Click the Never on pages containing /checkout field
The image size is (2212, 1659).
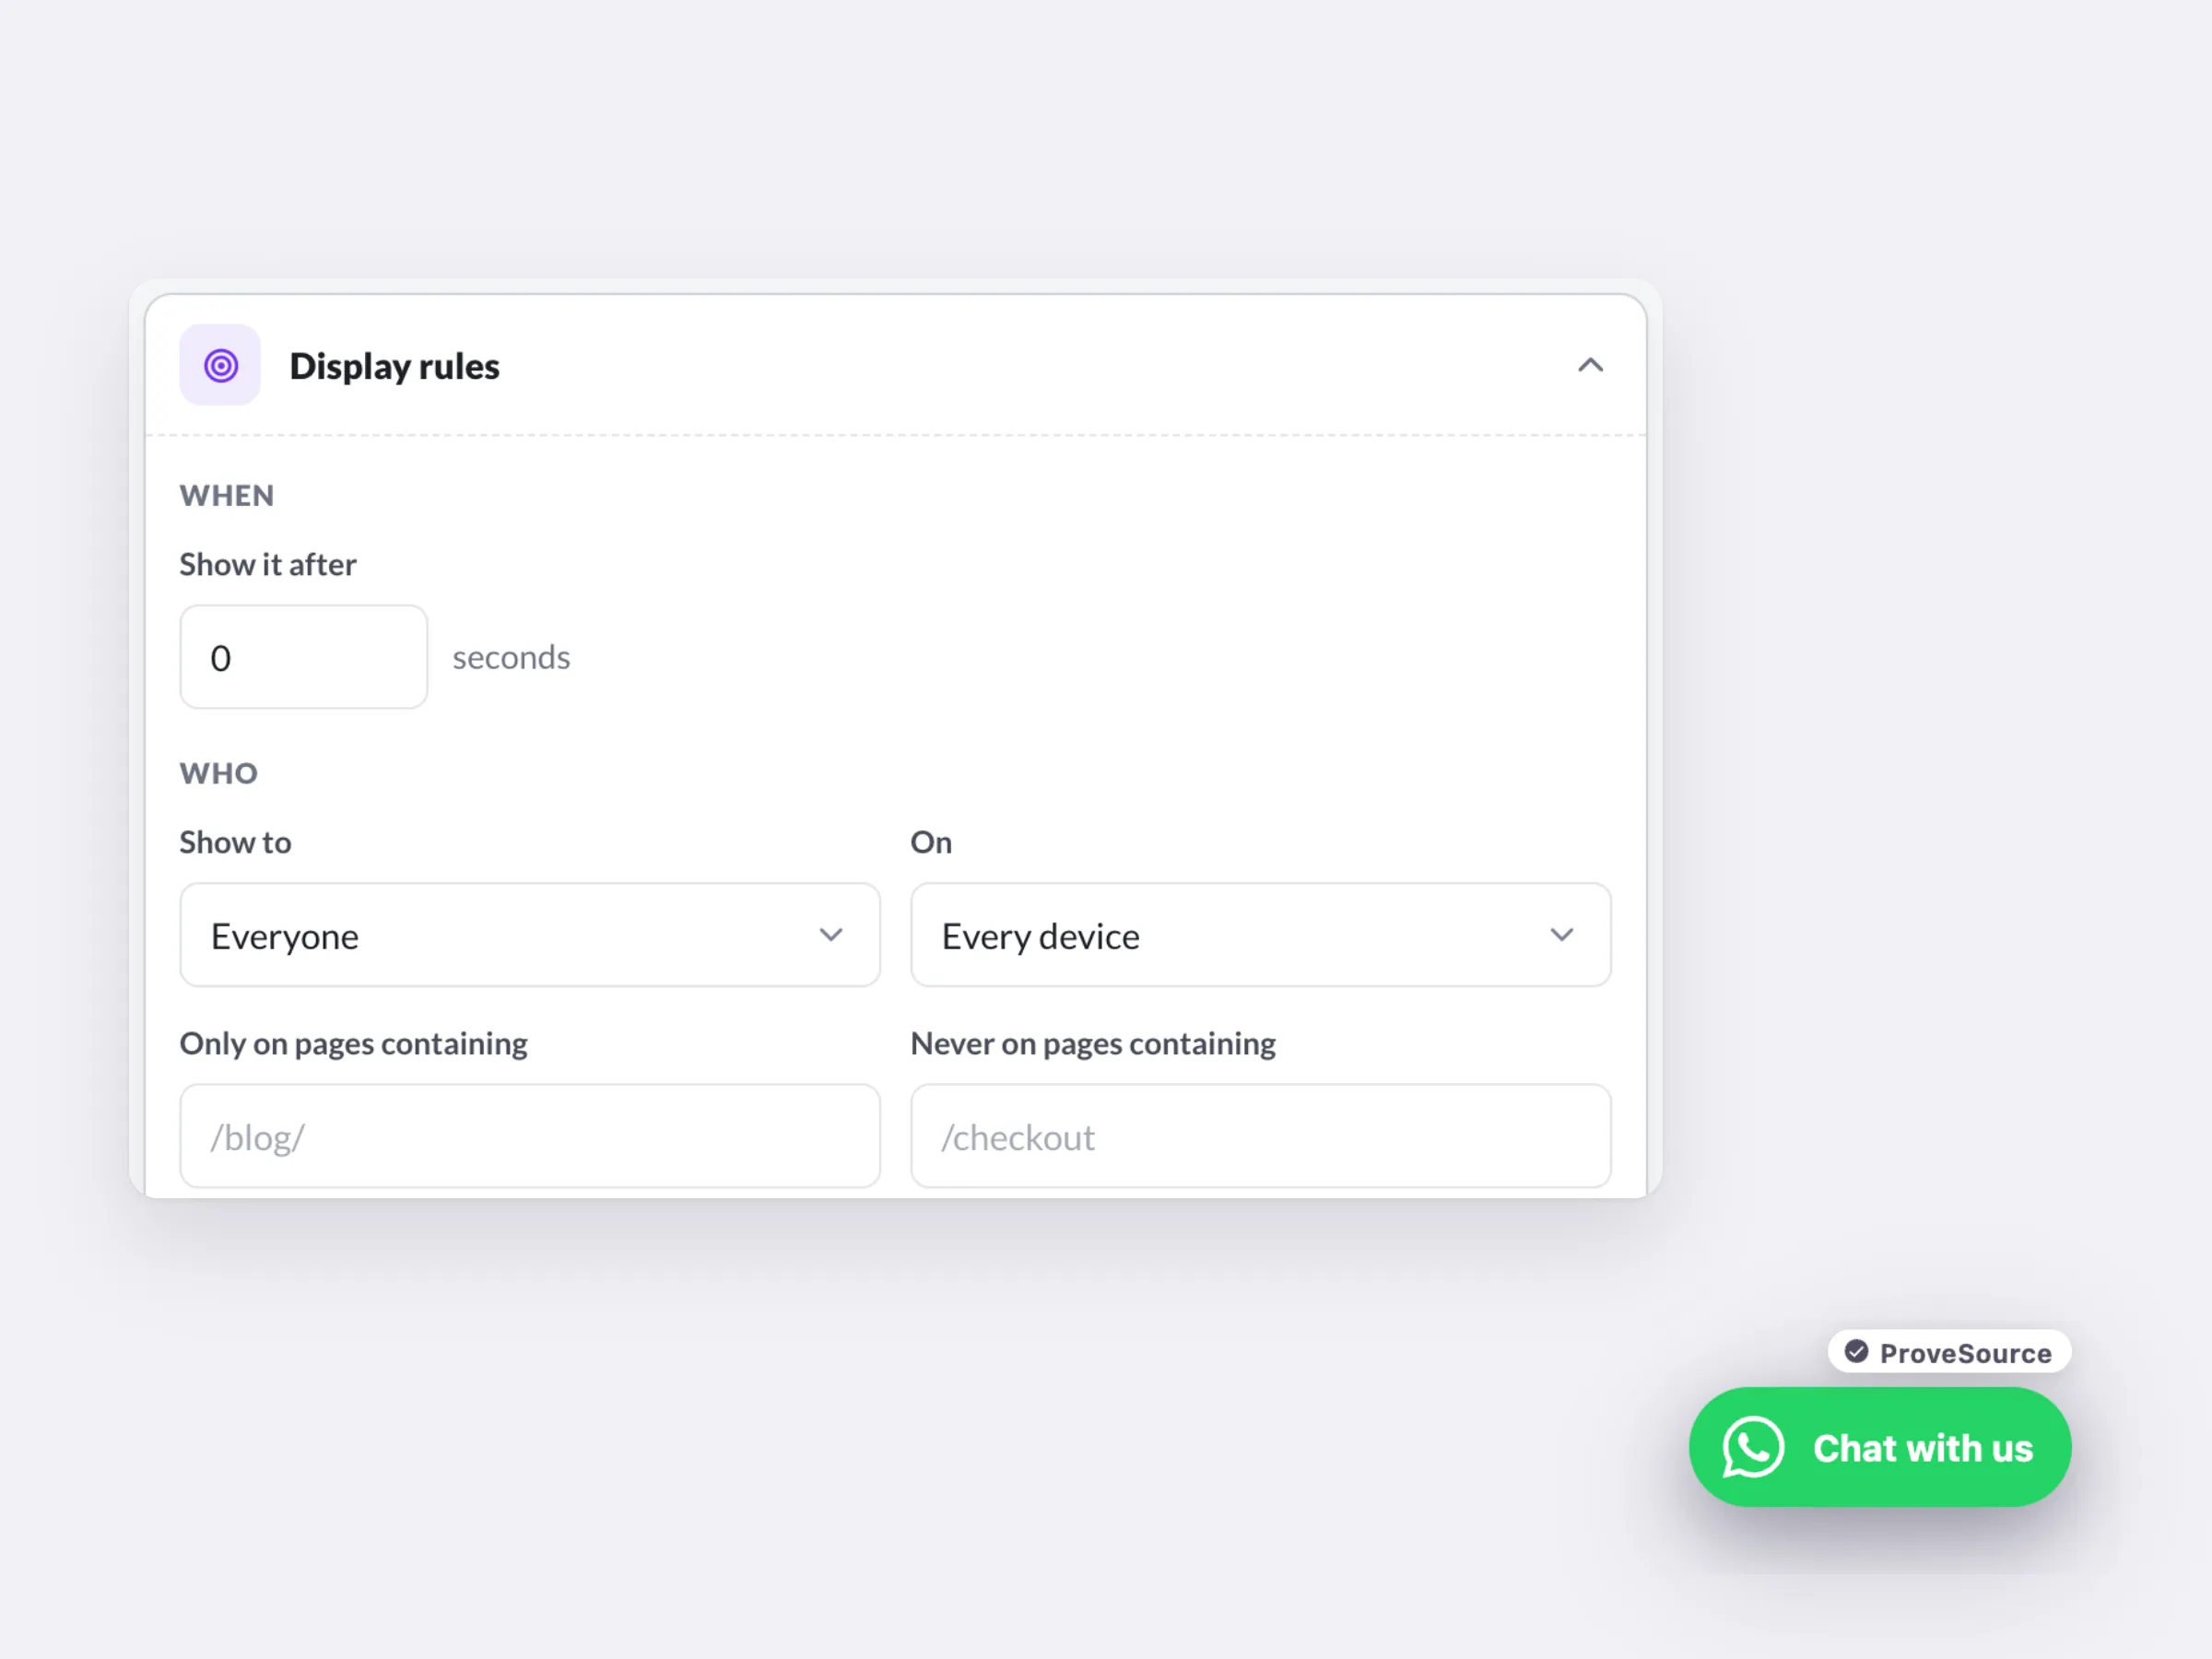(x=1261, y=1136)
